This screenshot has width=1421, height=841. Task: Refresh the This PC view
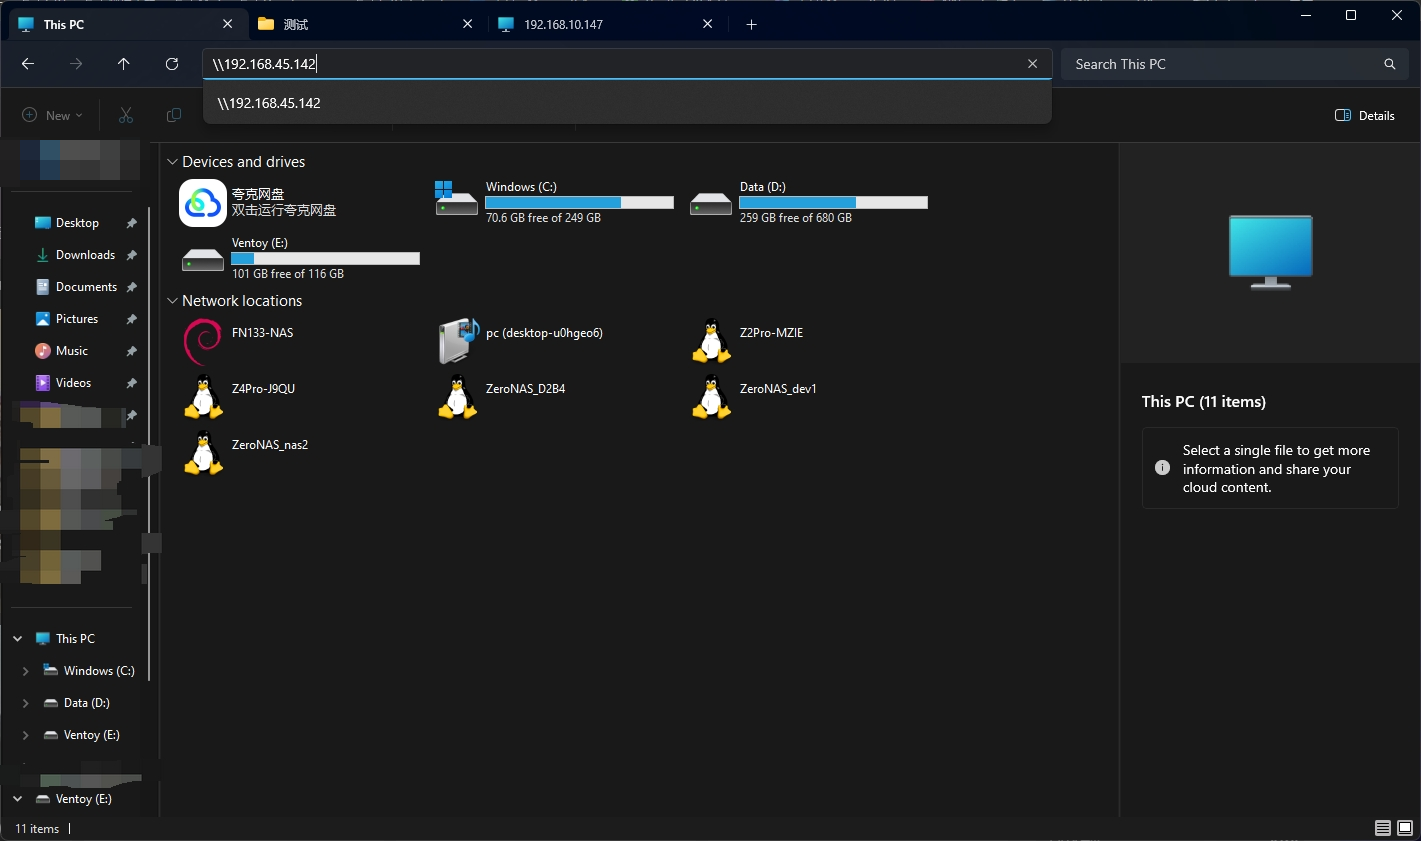(172, 64)
